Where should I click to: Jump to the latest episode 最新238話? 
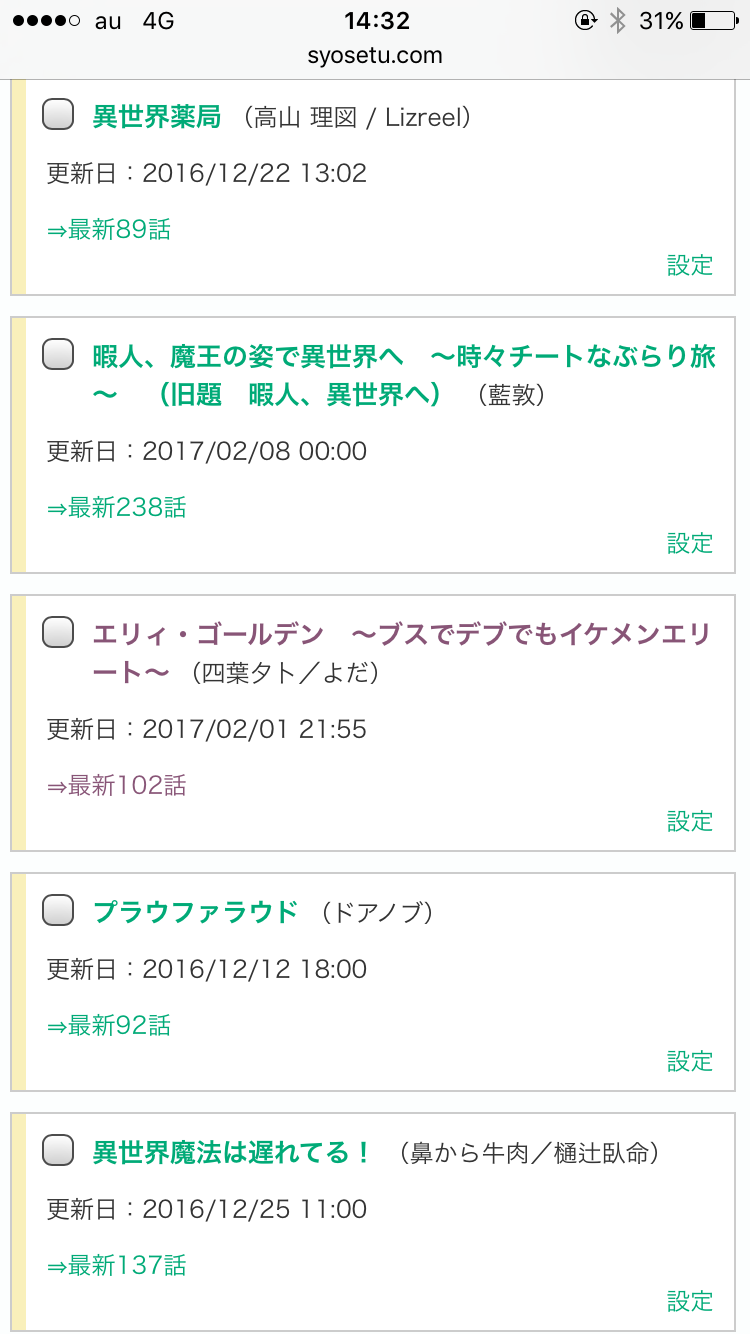(117, 508)
